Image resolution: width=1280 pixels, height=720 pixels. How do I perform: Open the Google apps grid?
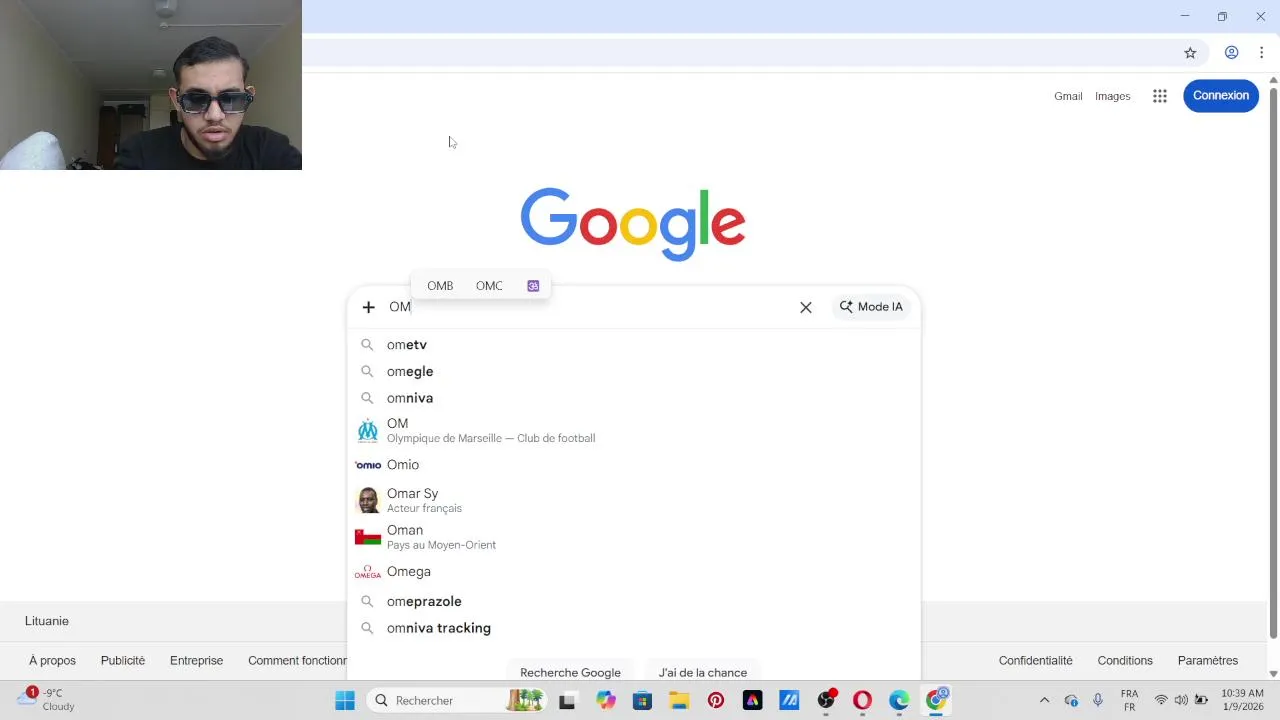[x=1160, y=96]
